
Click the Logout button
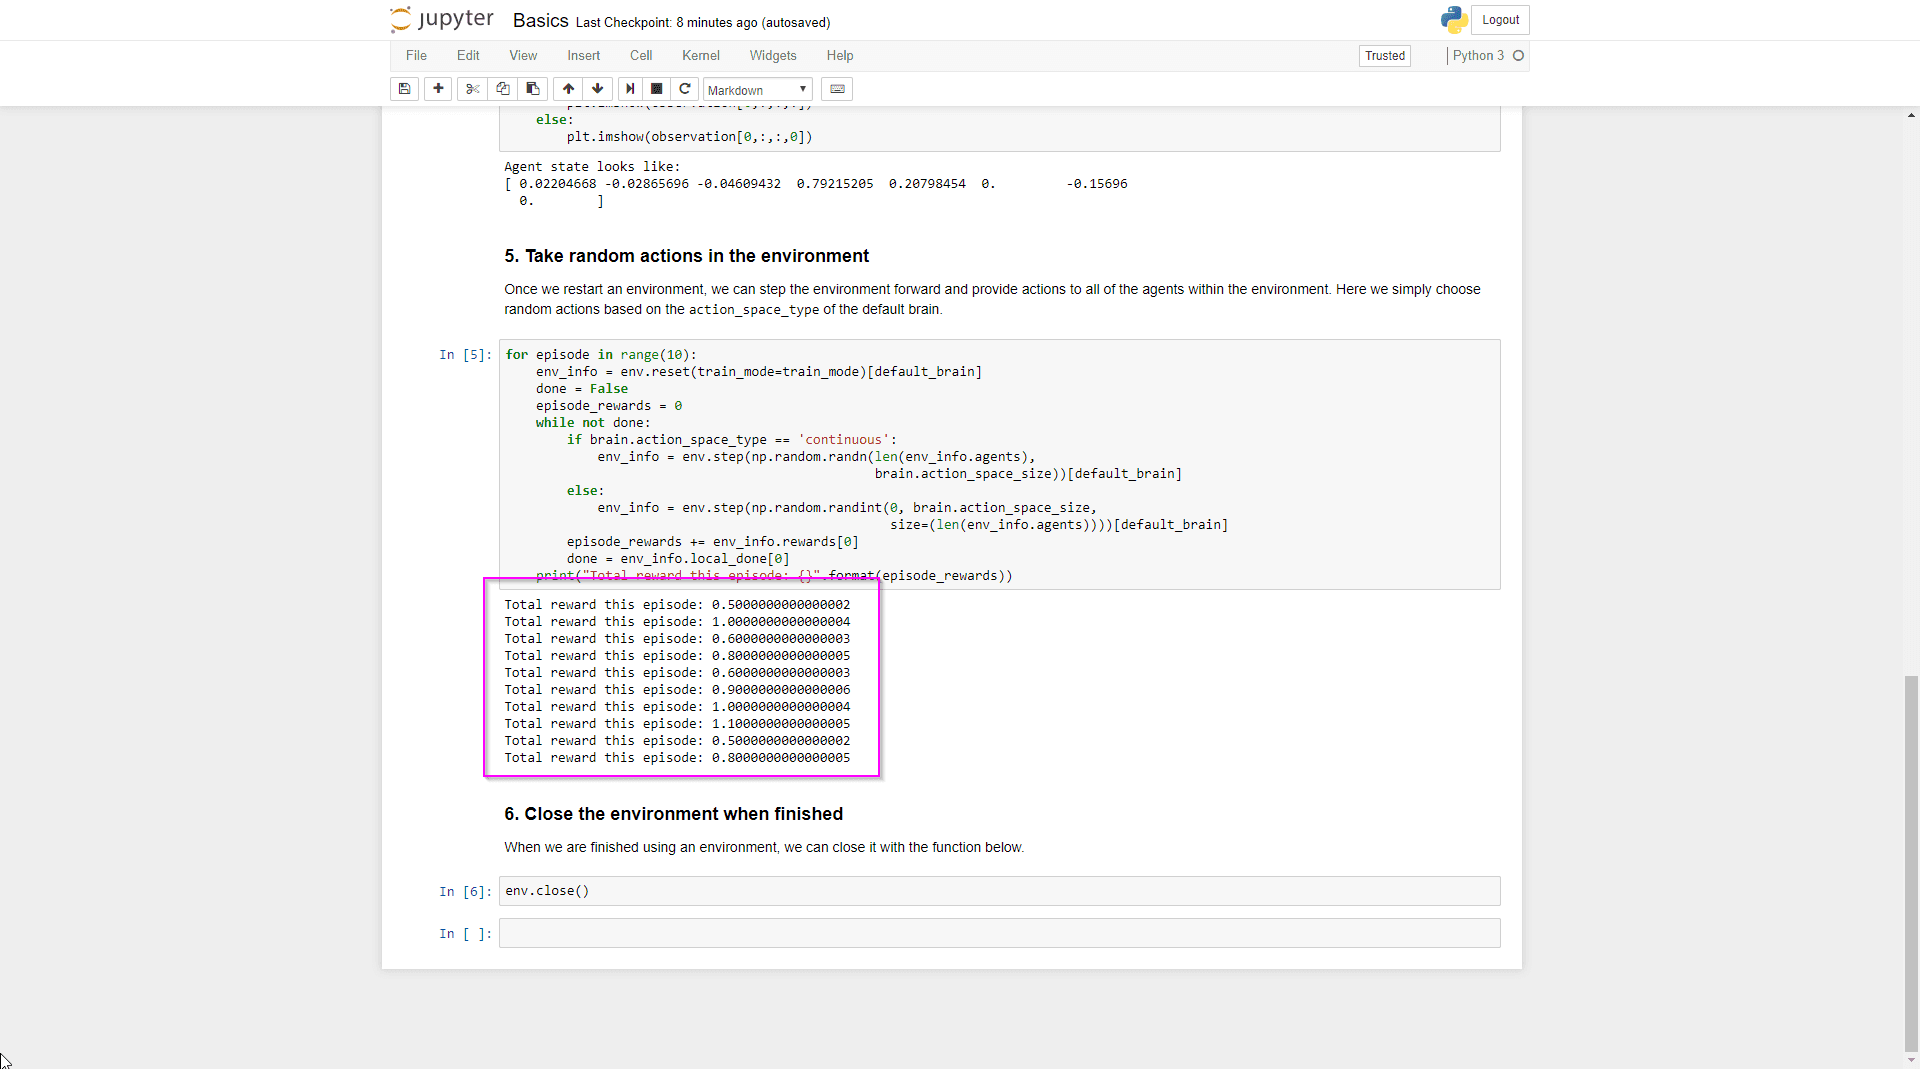point(1500,20)
